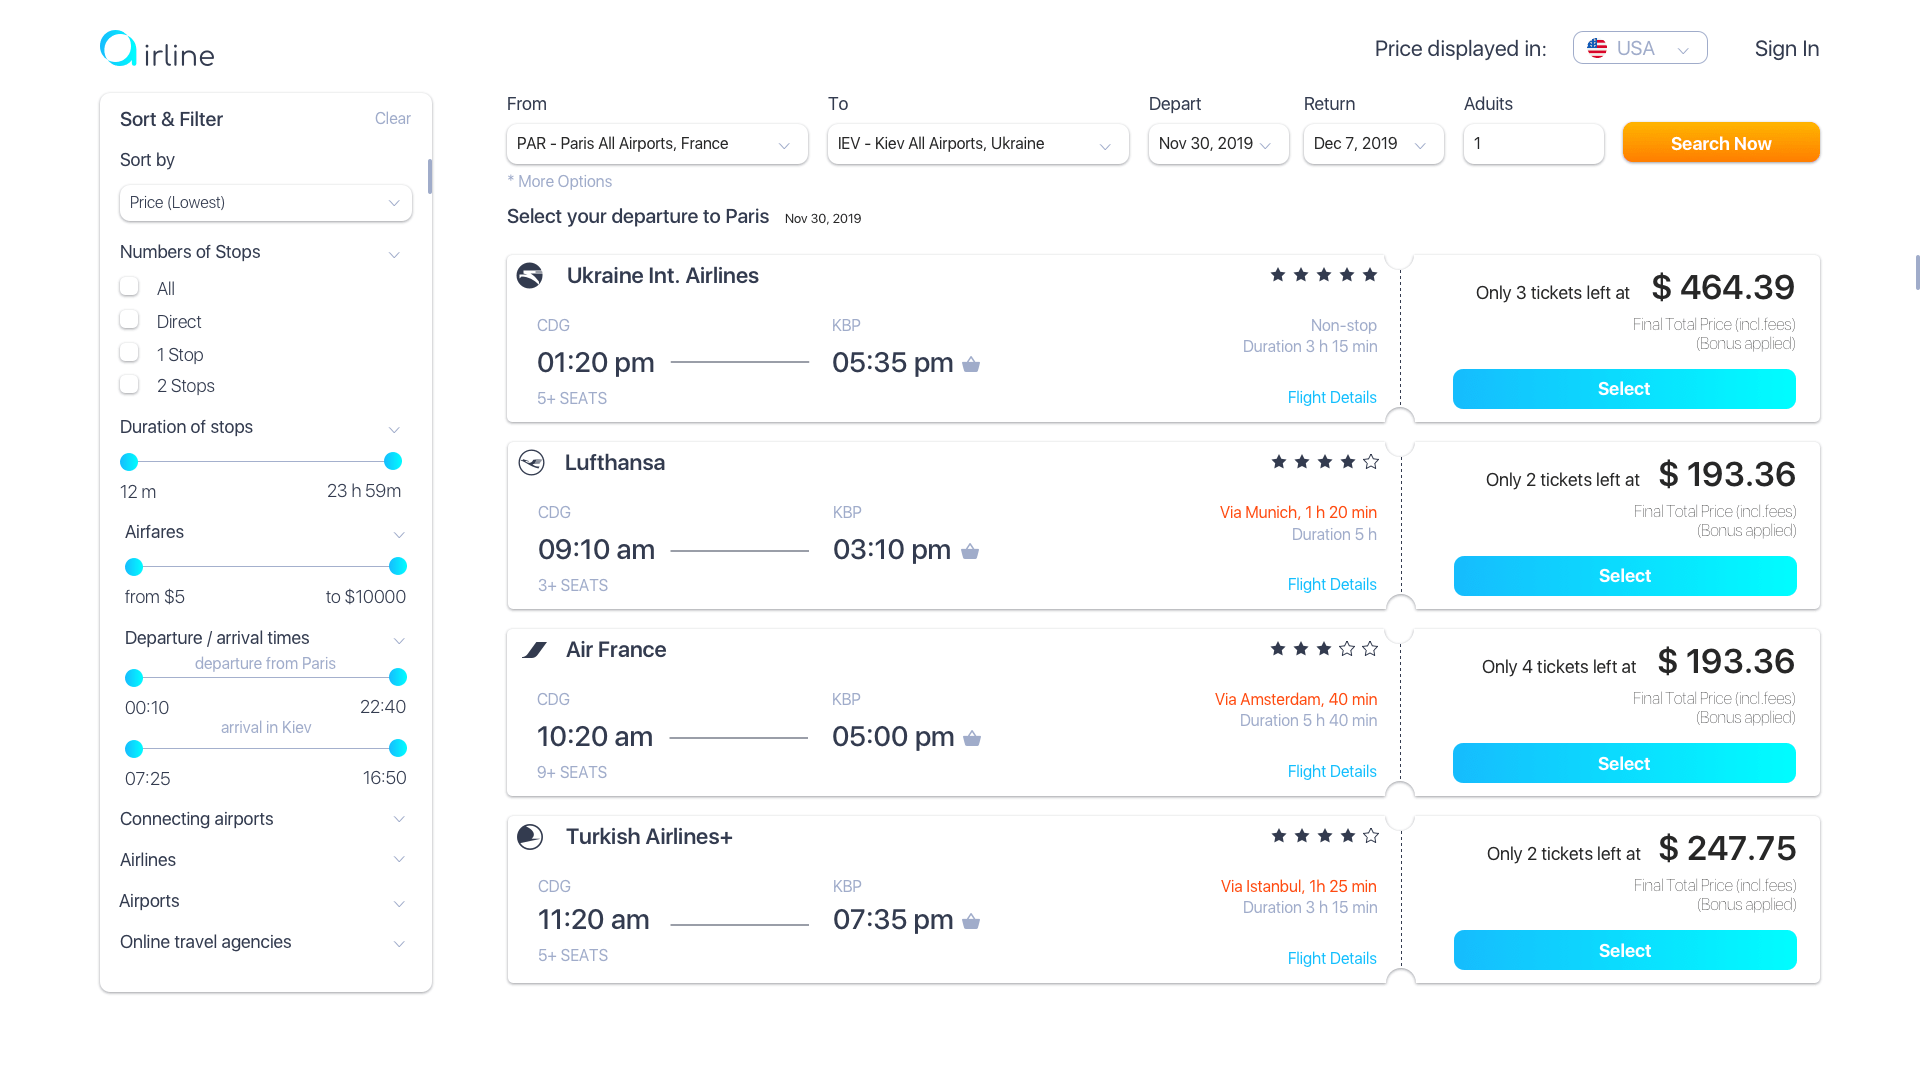
Task: View Flight Details for Air France
Action: [x=1332, y=771]
